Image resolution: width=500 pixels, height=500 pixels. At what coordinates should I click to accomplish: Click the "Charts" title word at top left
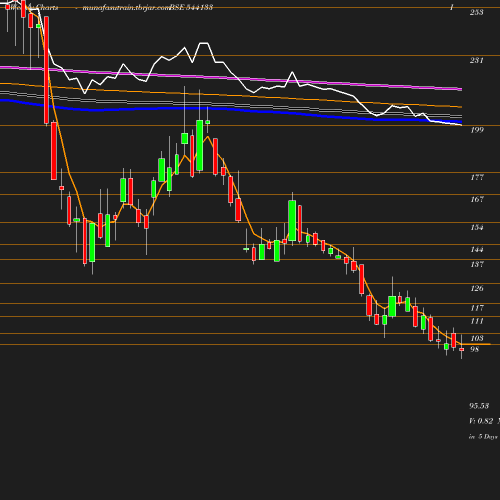click(x=47, y=7)
